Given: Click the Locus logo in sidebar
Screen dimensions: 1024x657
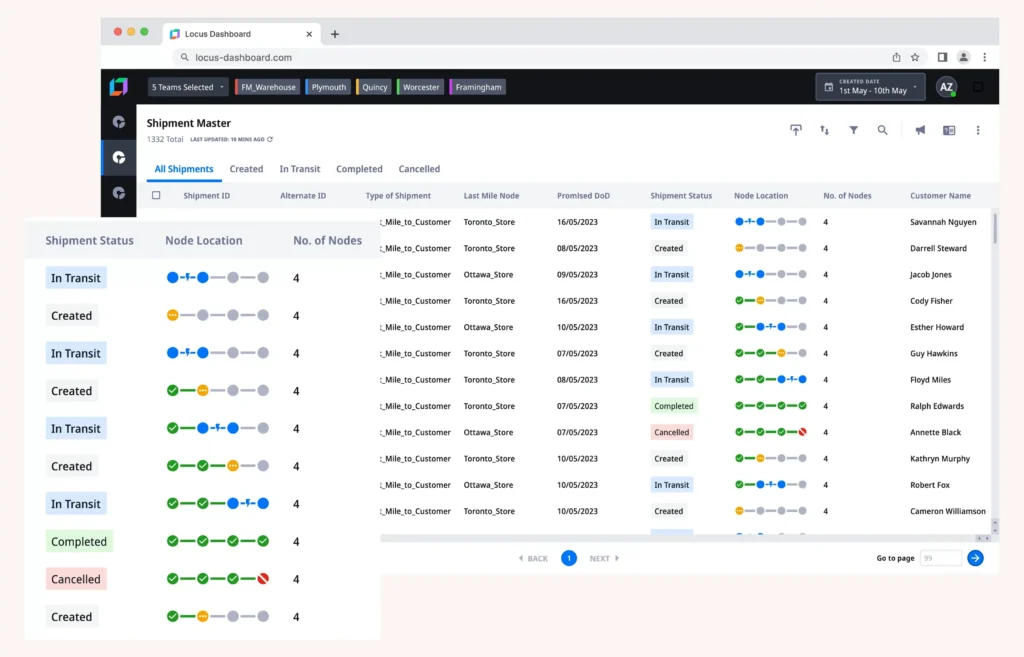Looking at the screenshot, I should (119, 87).
